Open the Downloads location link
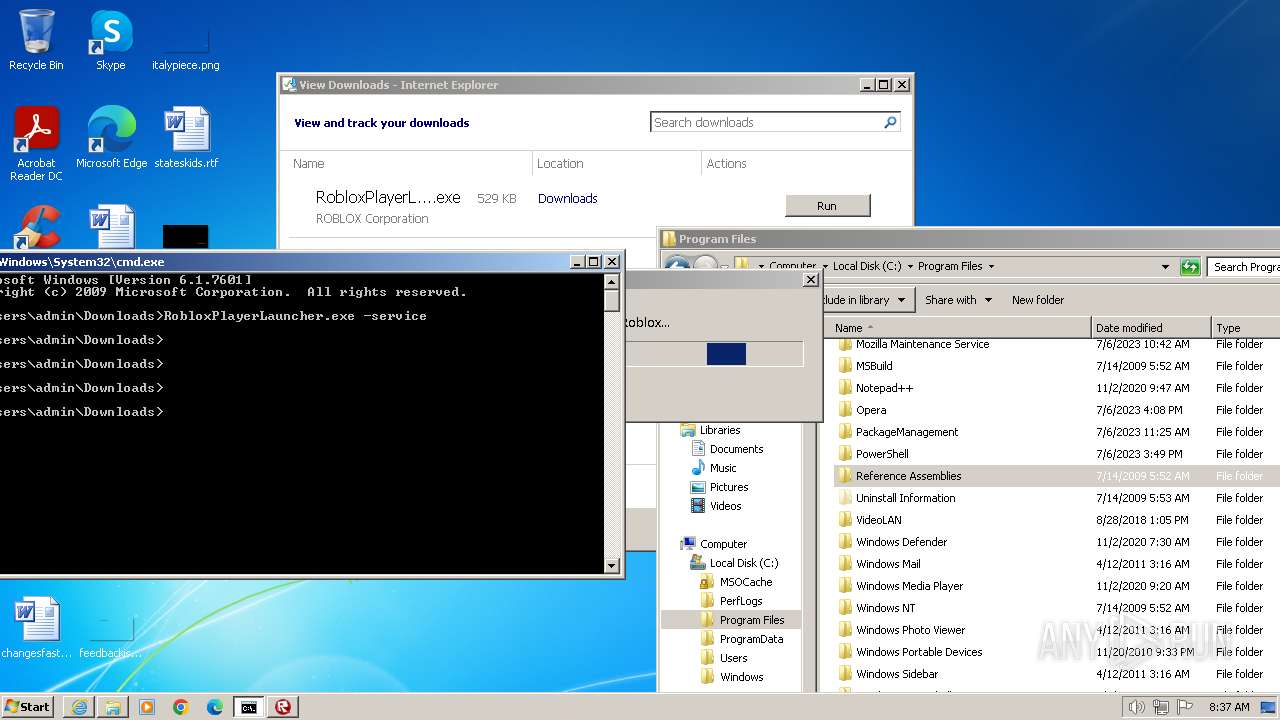 click(x=567, y=198)
